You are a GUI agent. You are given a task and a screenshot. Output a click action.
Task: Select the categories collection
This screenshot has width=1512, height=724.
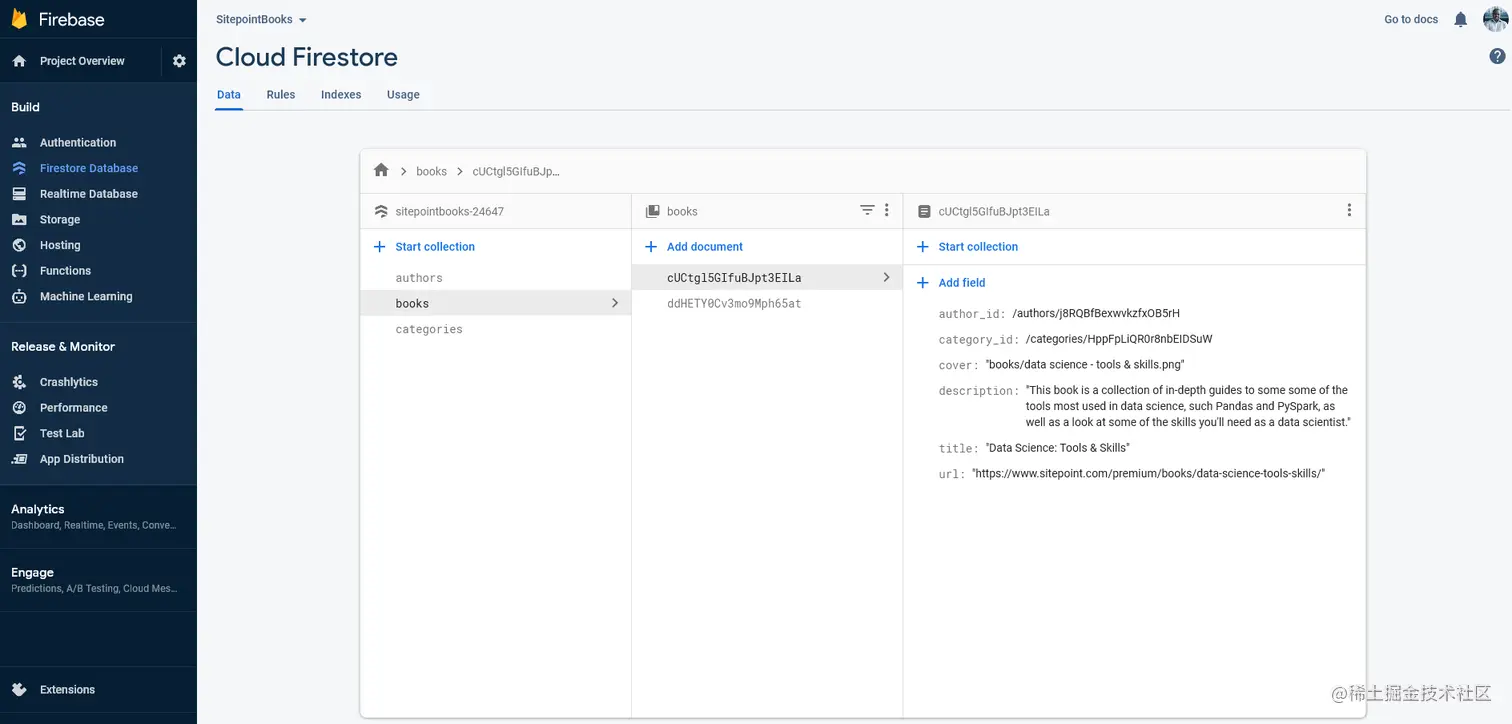[x=429, y=328]
